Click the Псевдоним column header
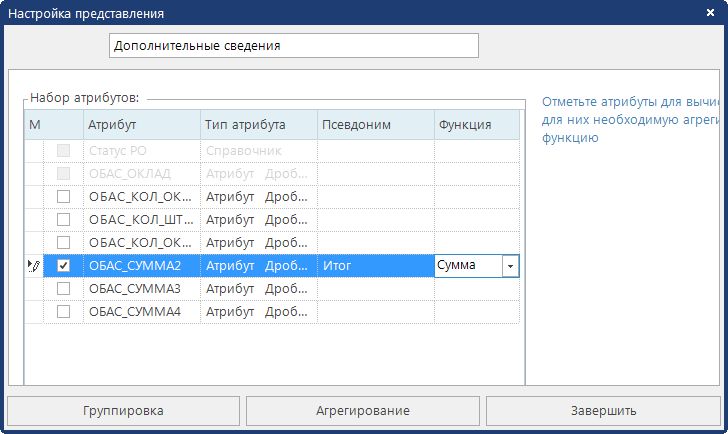 375,125
